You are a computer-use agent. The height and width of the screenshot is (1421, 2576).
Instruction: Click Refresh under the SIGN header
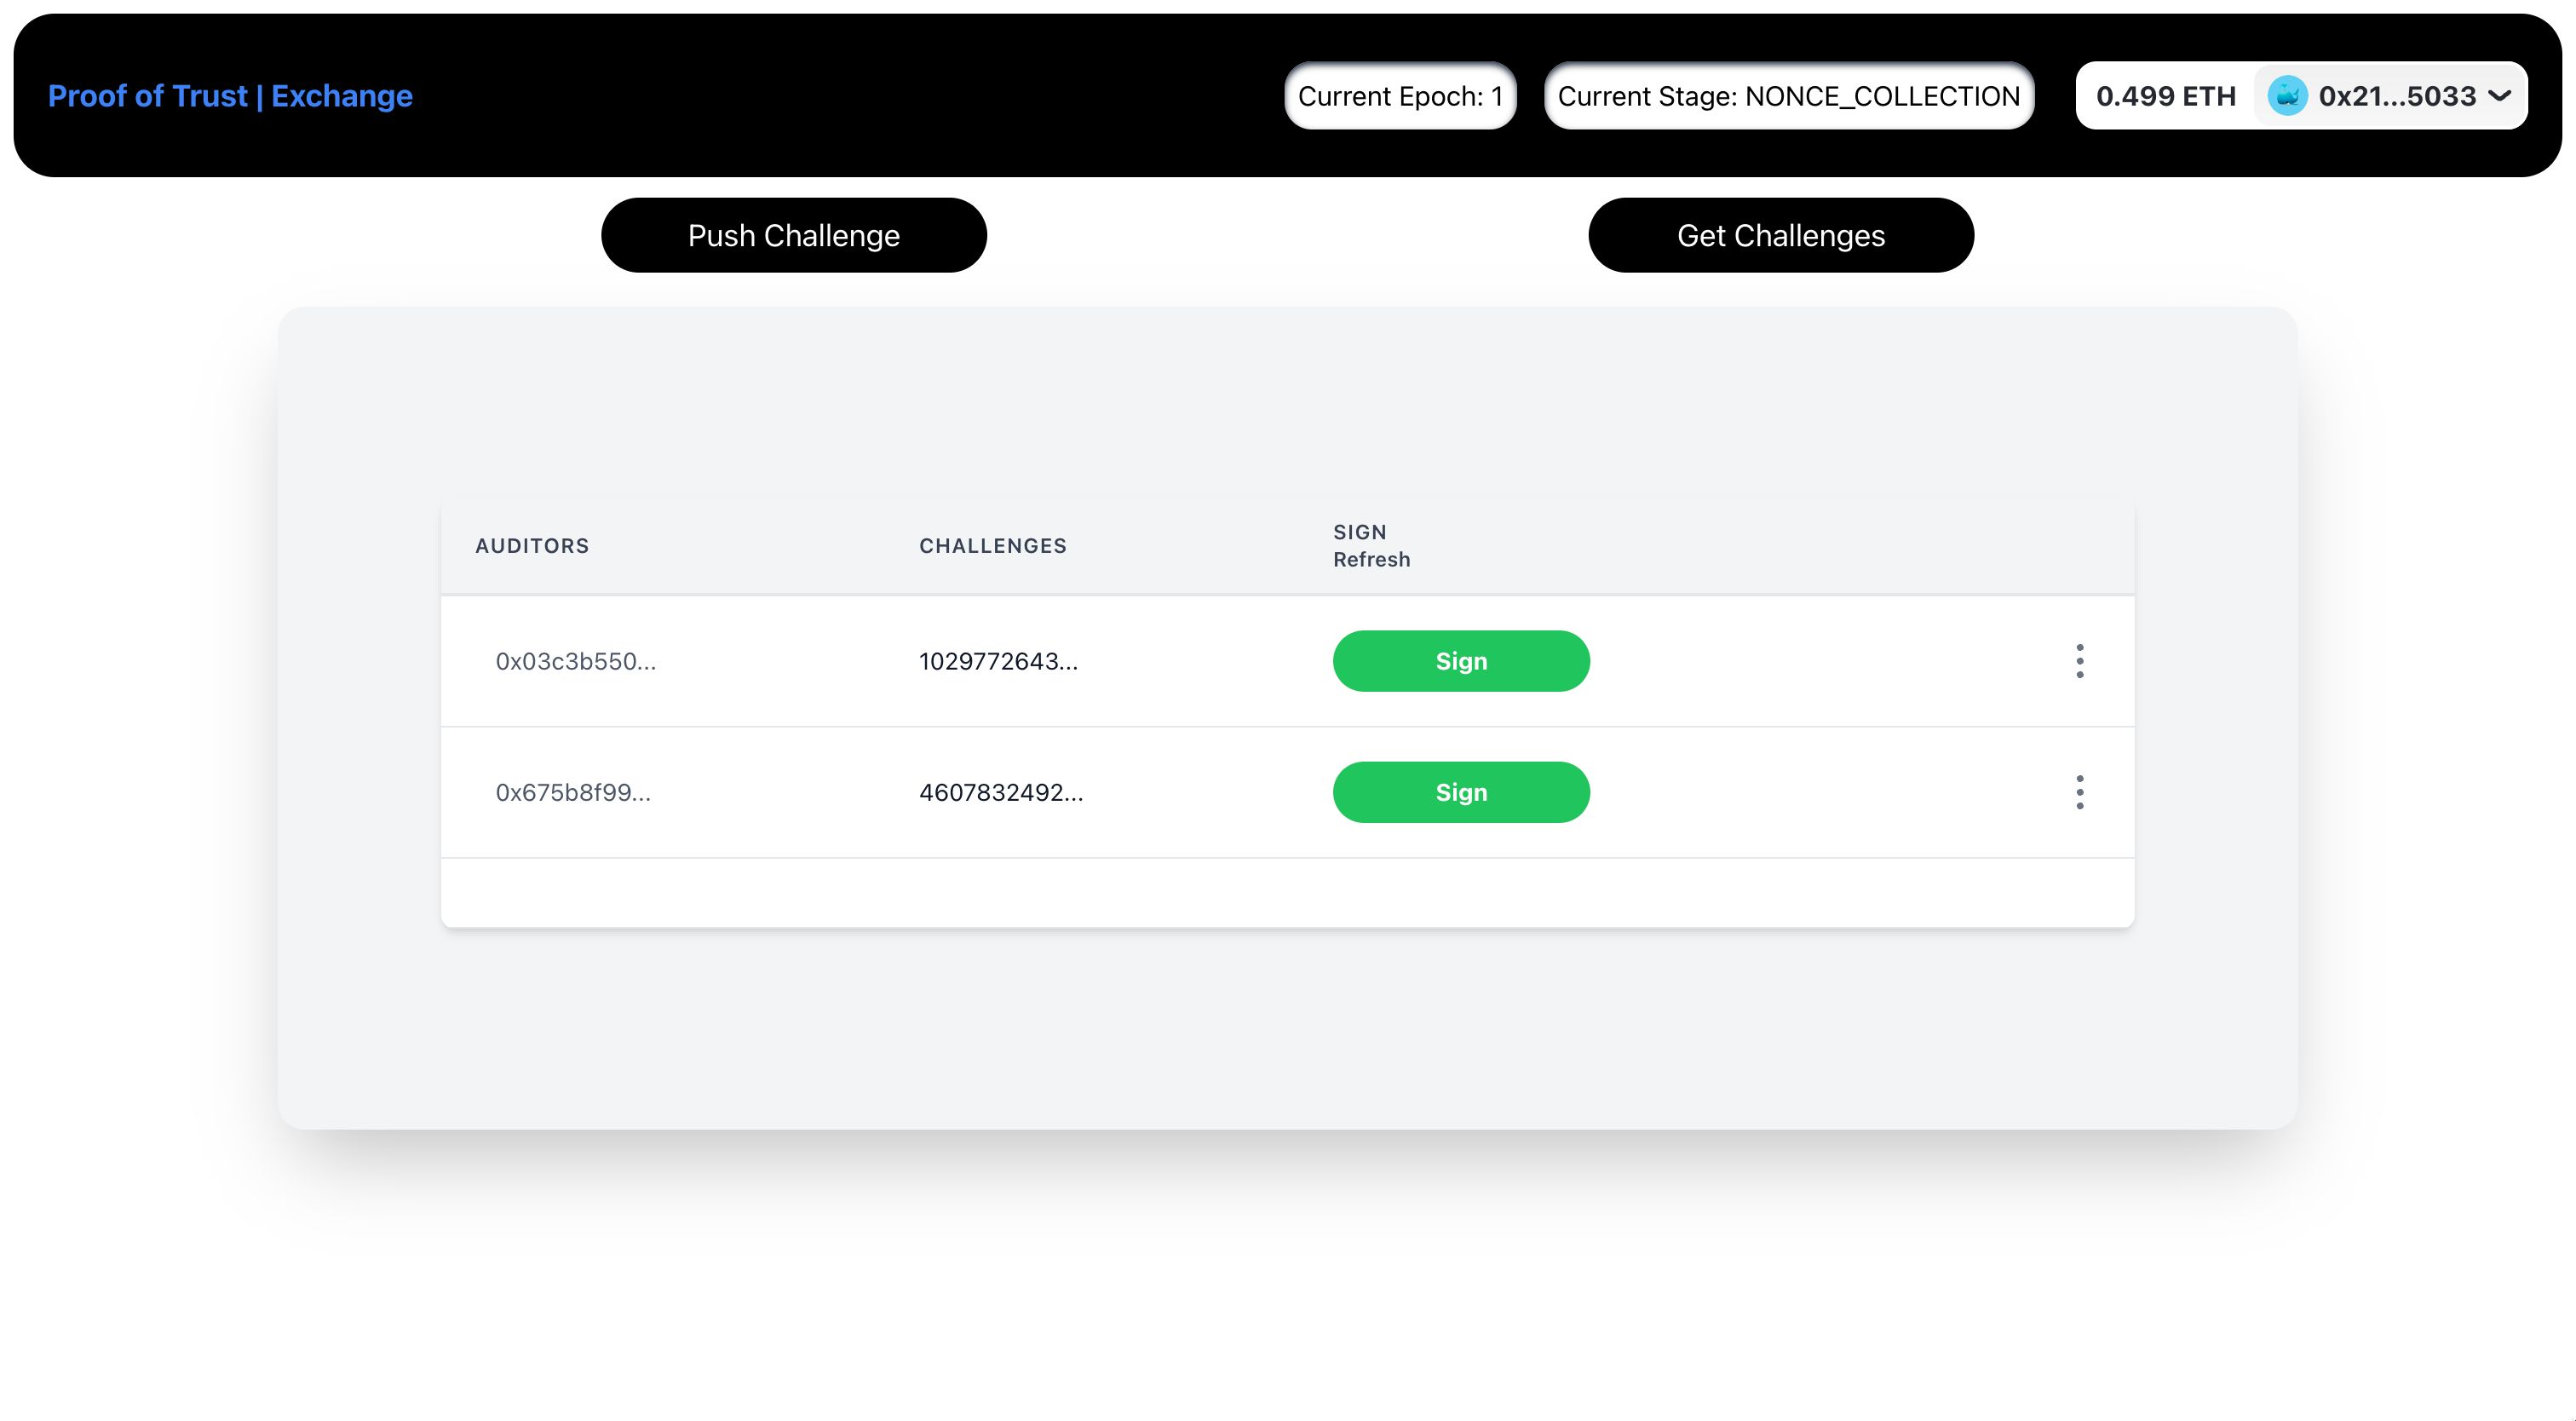tap(1371, 560)
